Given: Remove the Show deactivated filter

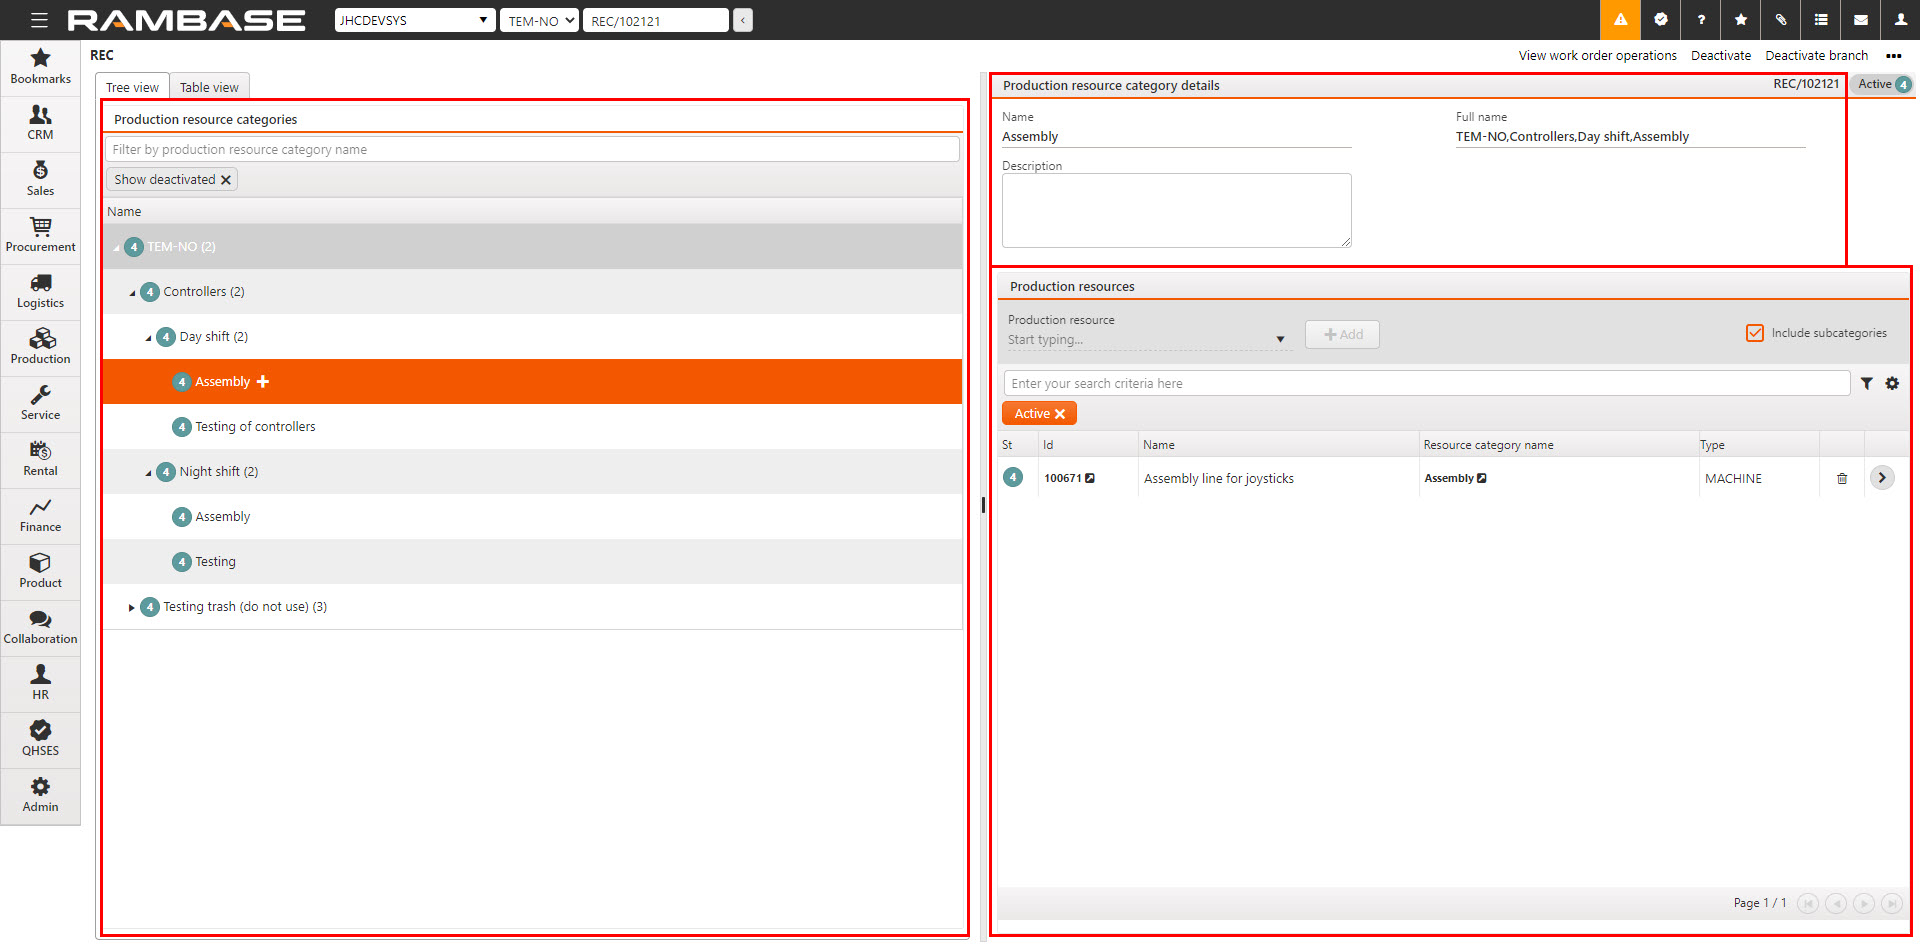Looking at the screenshot, I should coord(226,180).
